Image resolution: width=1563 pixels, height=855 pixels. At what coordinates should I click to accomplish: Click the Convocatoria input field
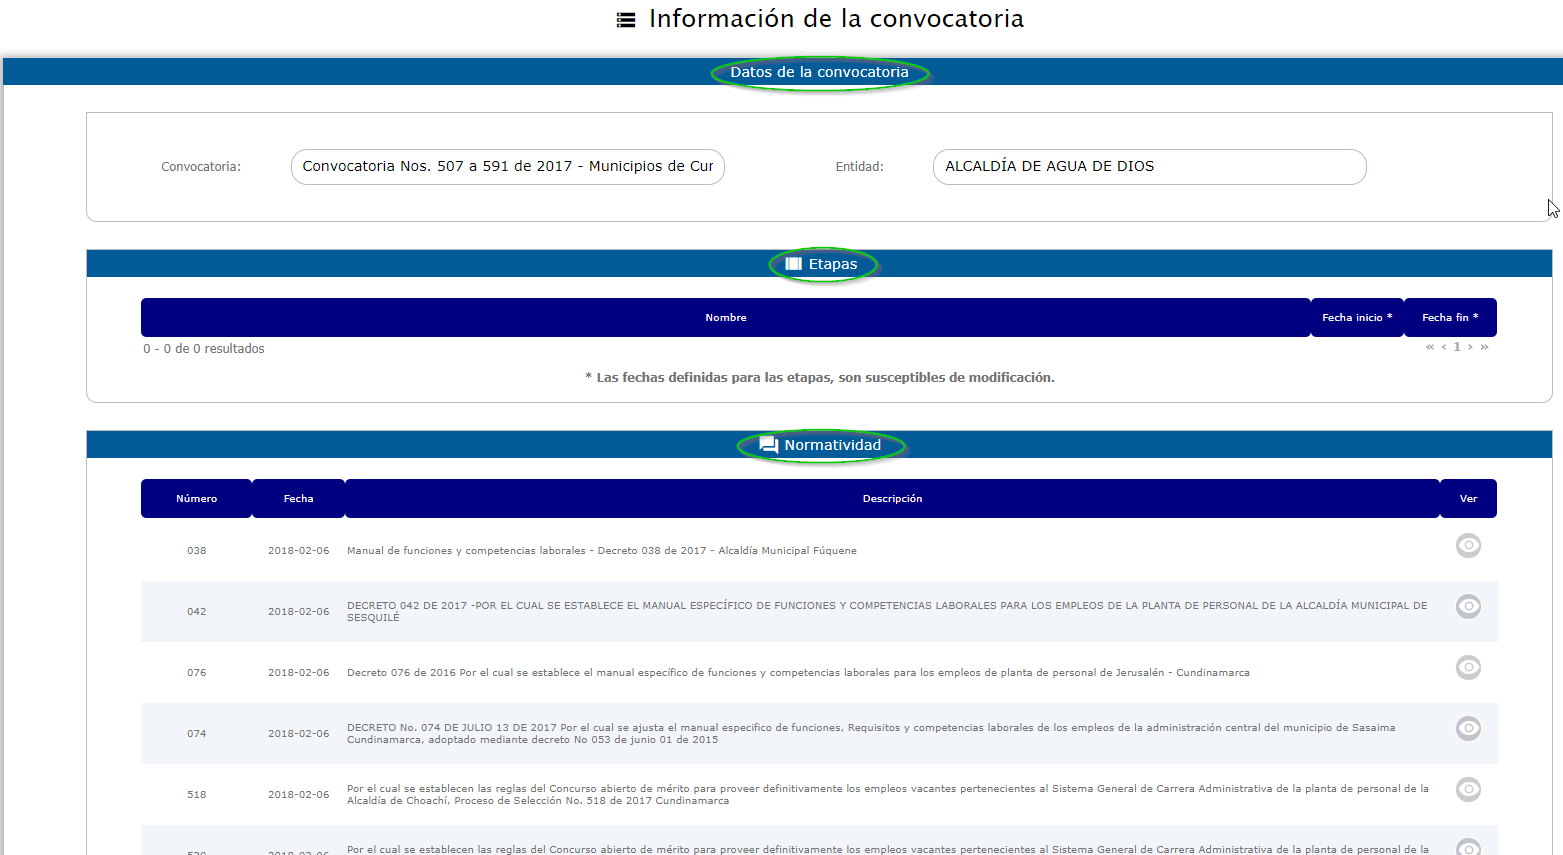507,167
